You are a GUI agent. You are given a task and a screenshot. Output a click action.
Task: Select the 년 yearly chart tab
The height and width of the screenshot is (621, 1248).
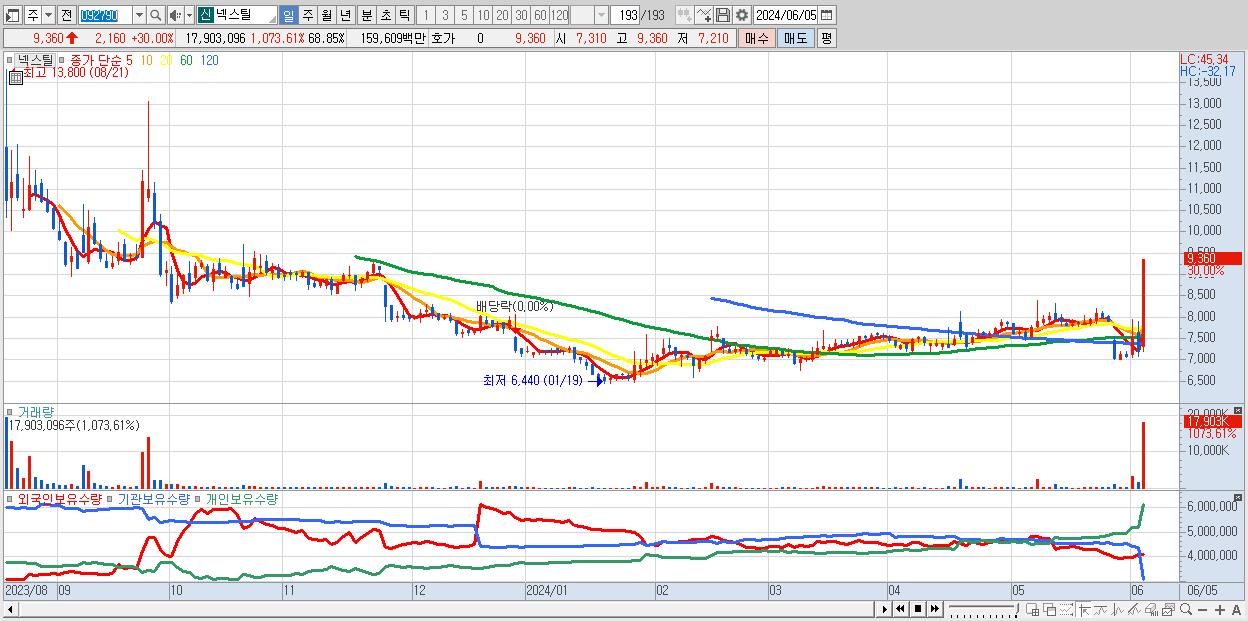coord(345,15)
